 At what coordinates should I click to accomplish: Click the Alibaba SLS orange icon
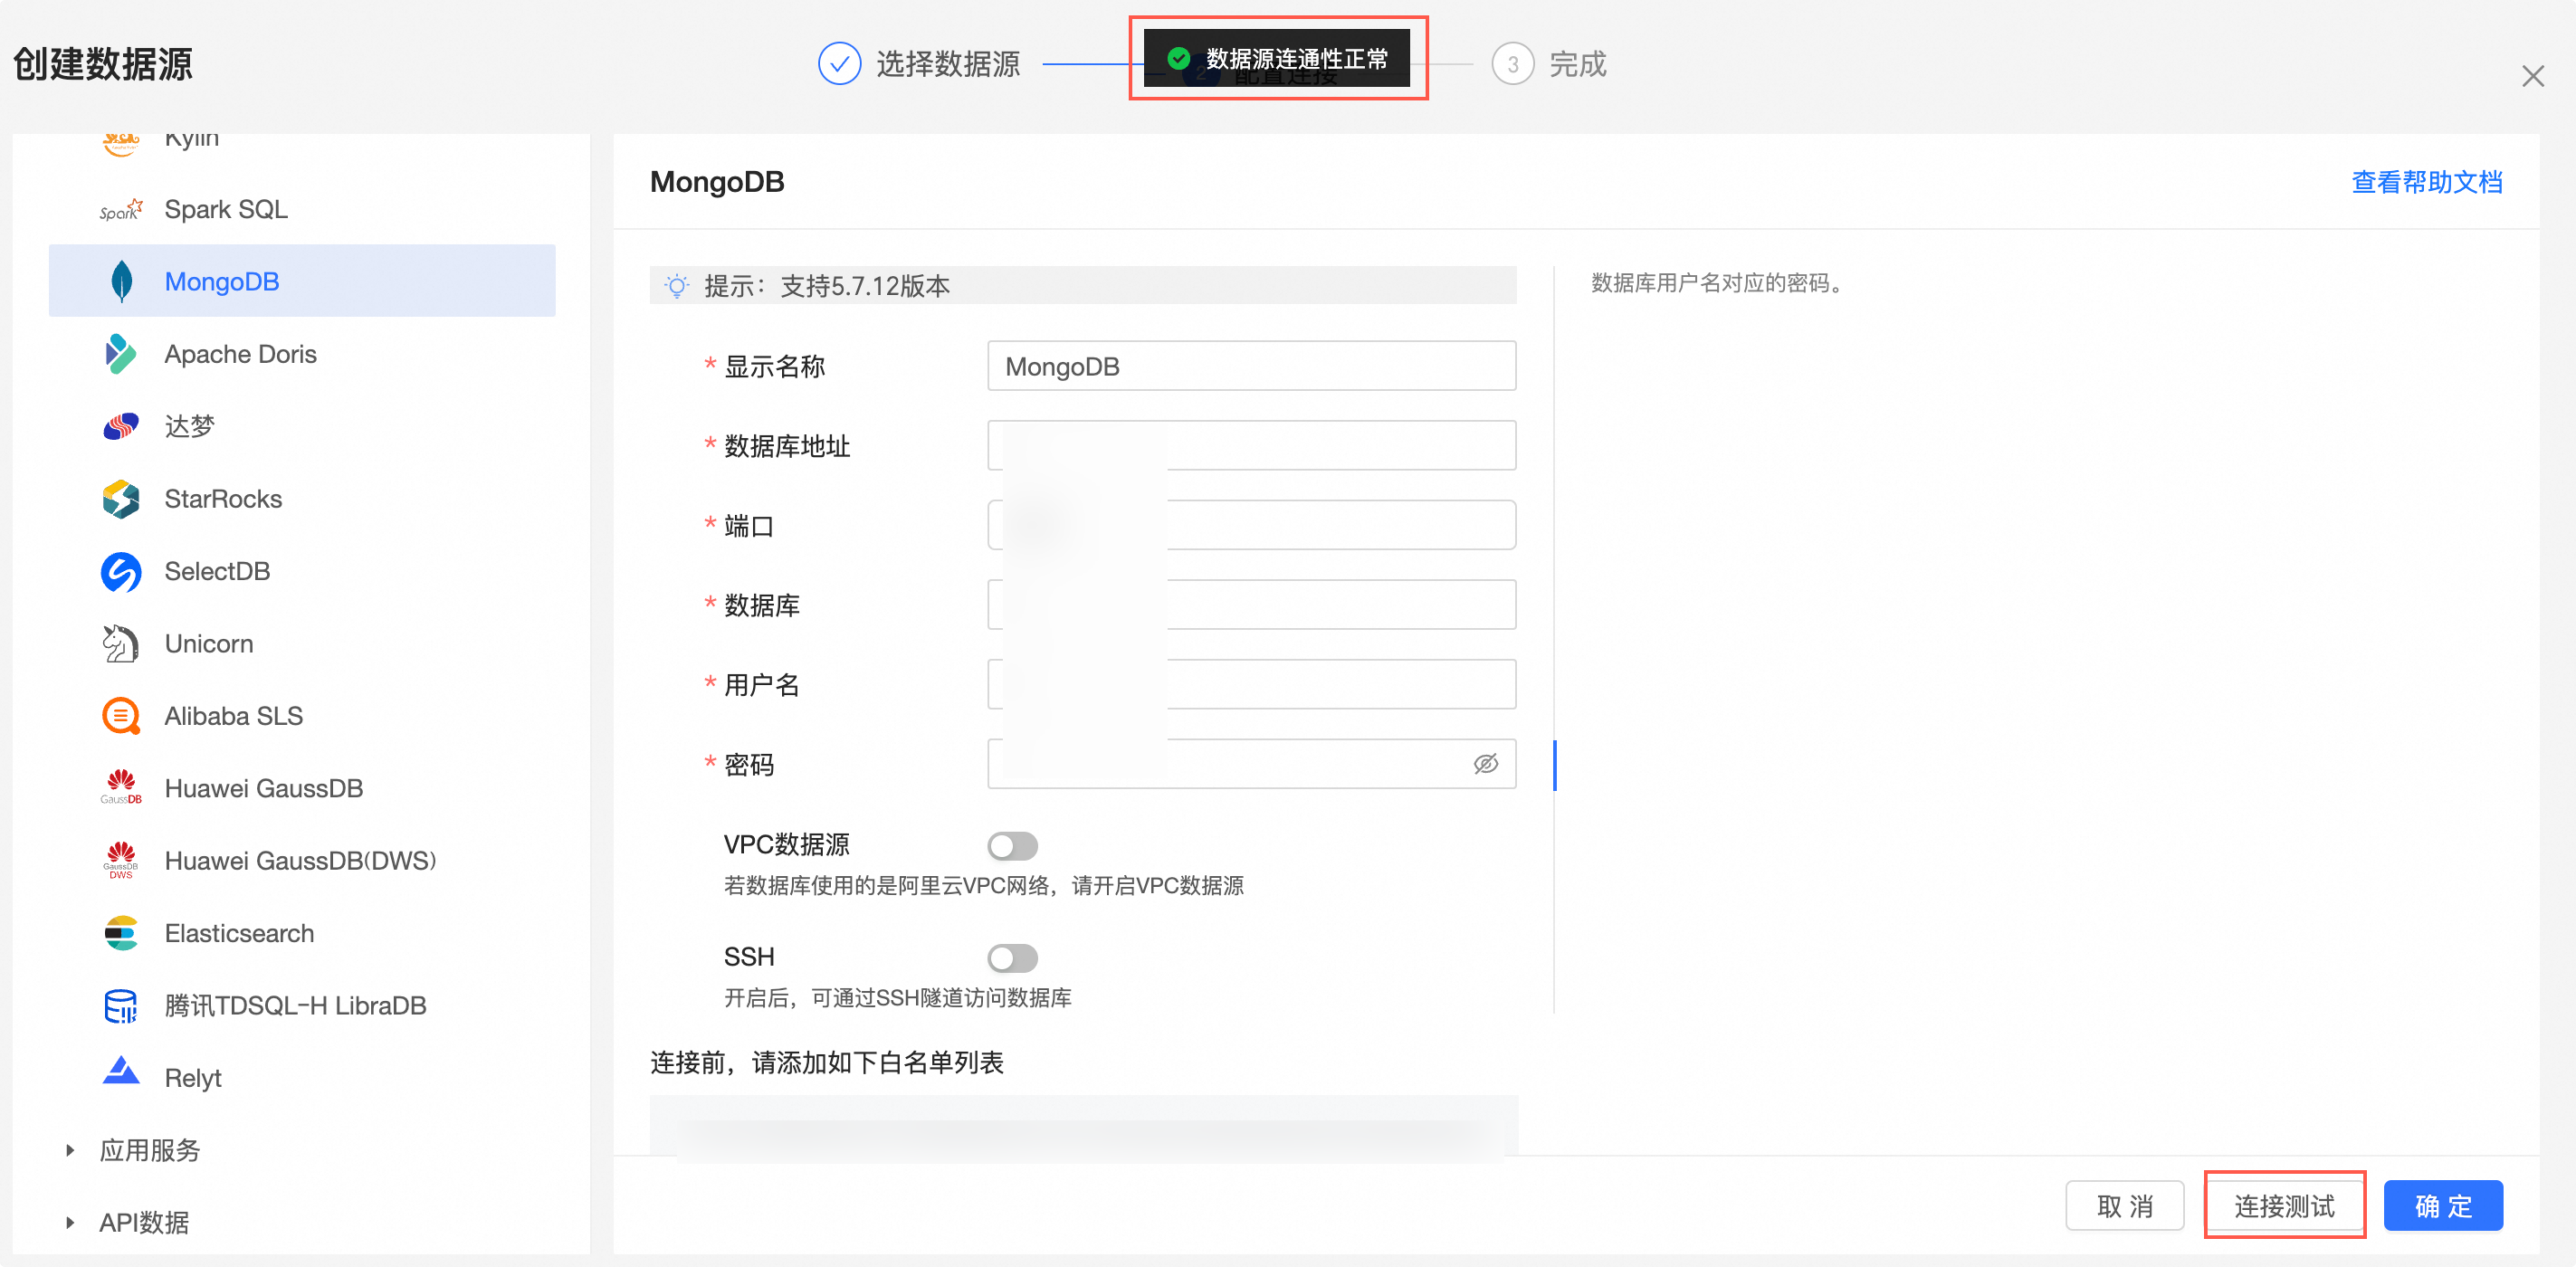coord(121,716)
